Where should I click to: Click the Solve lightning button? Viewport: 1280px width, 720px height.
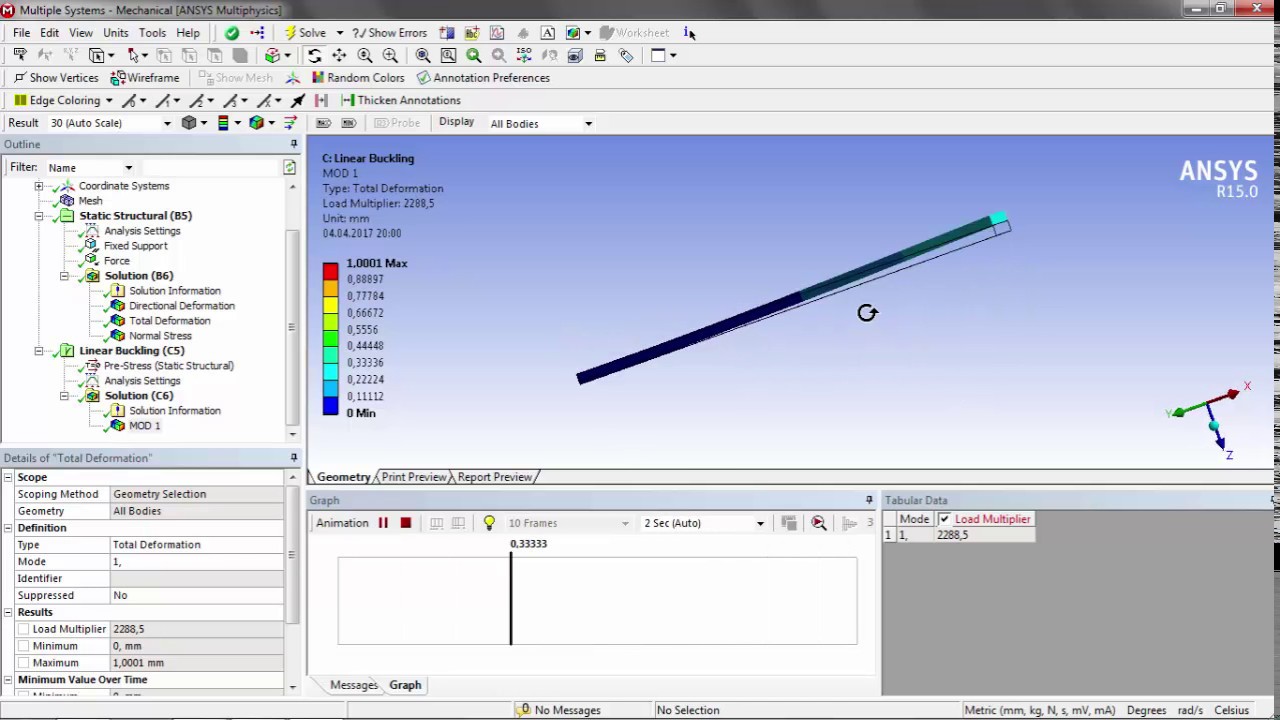pos(305,33)
